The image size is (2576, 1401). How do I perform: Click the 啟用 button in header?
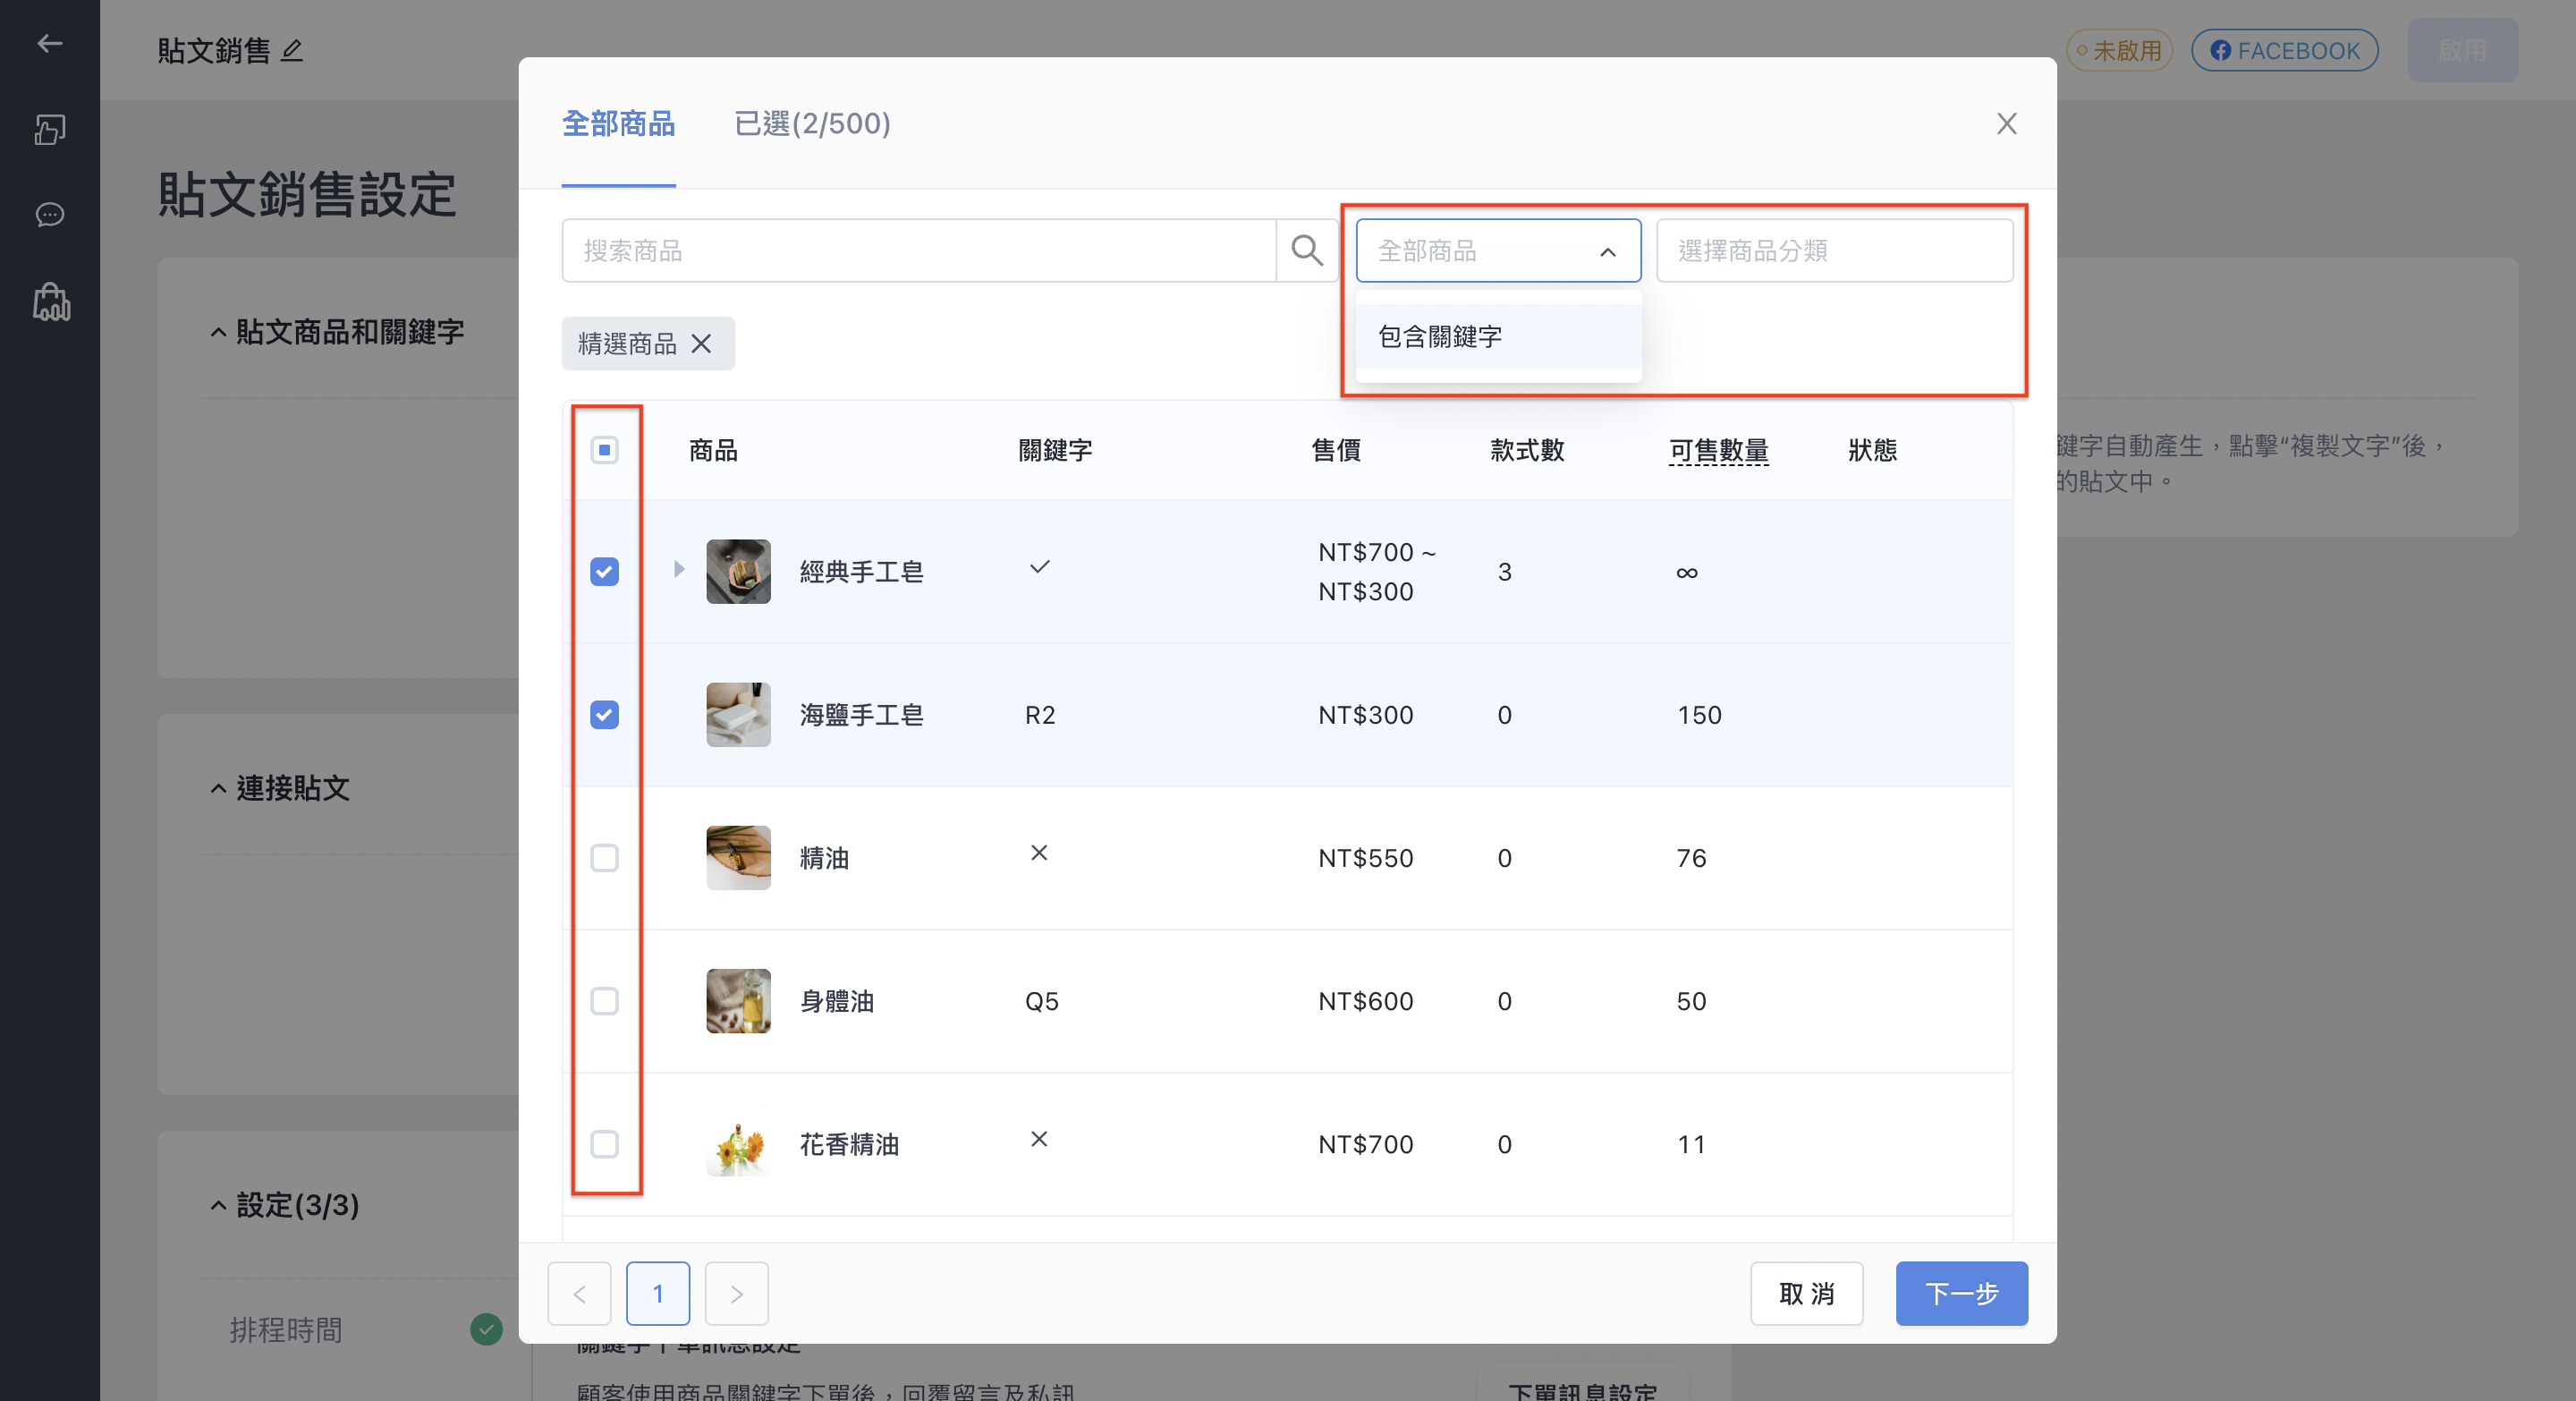2462,50
